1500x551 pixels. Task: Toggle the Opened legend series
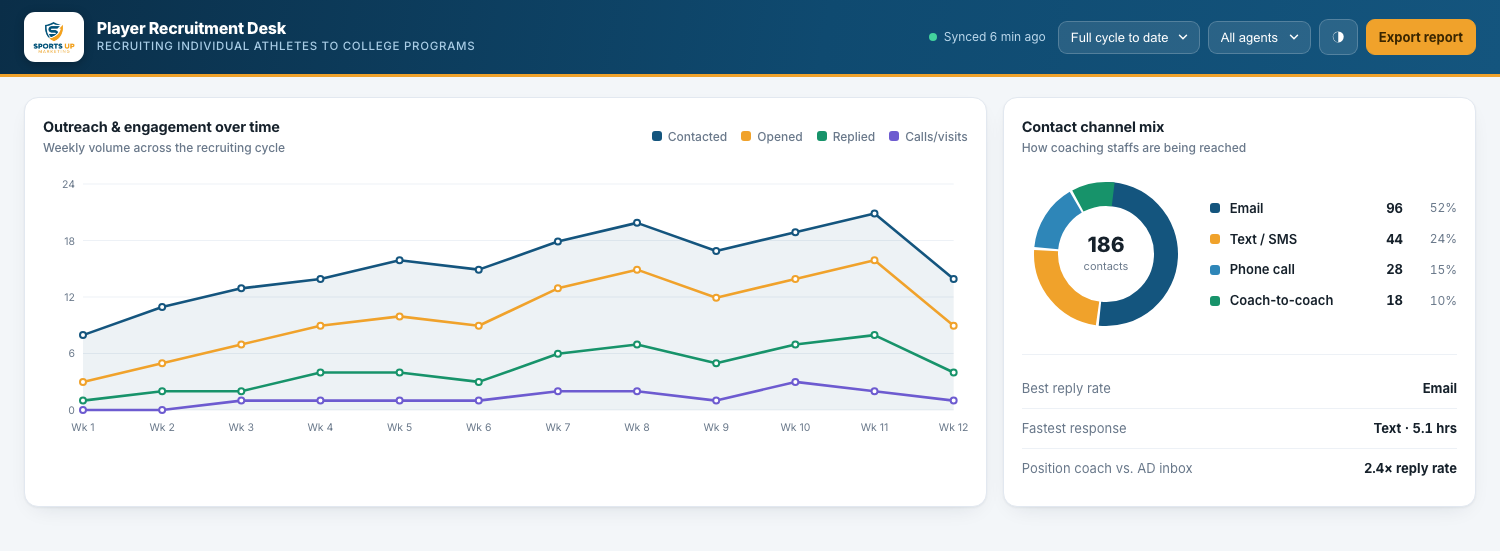point(771,137)
